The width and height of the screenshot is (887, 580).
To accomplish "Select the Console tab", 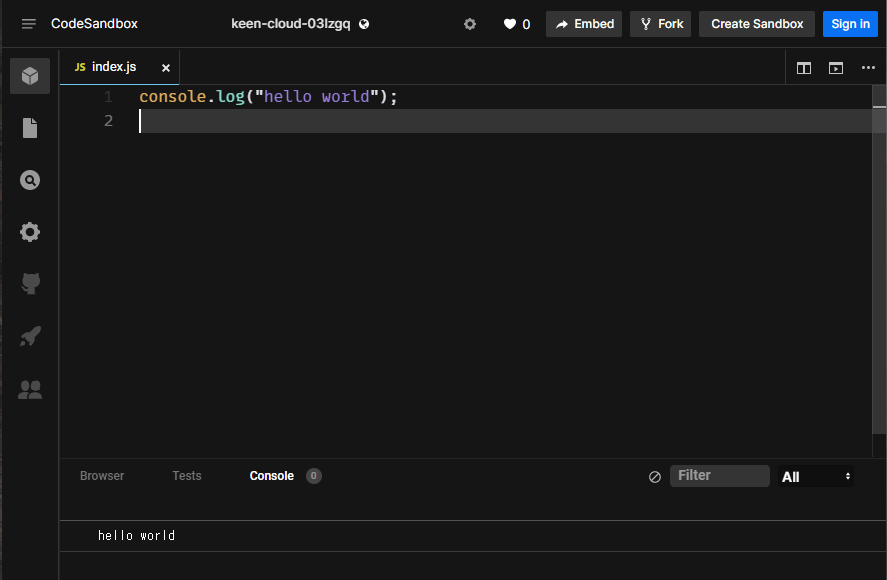I will pyautogui.click(x=272, y=476).
